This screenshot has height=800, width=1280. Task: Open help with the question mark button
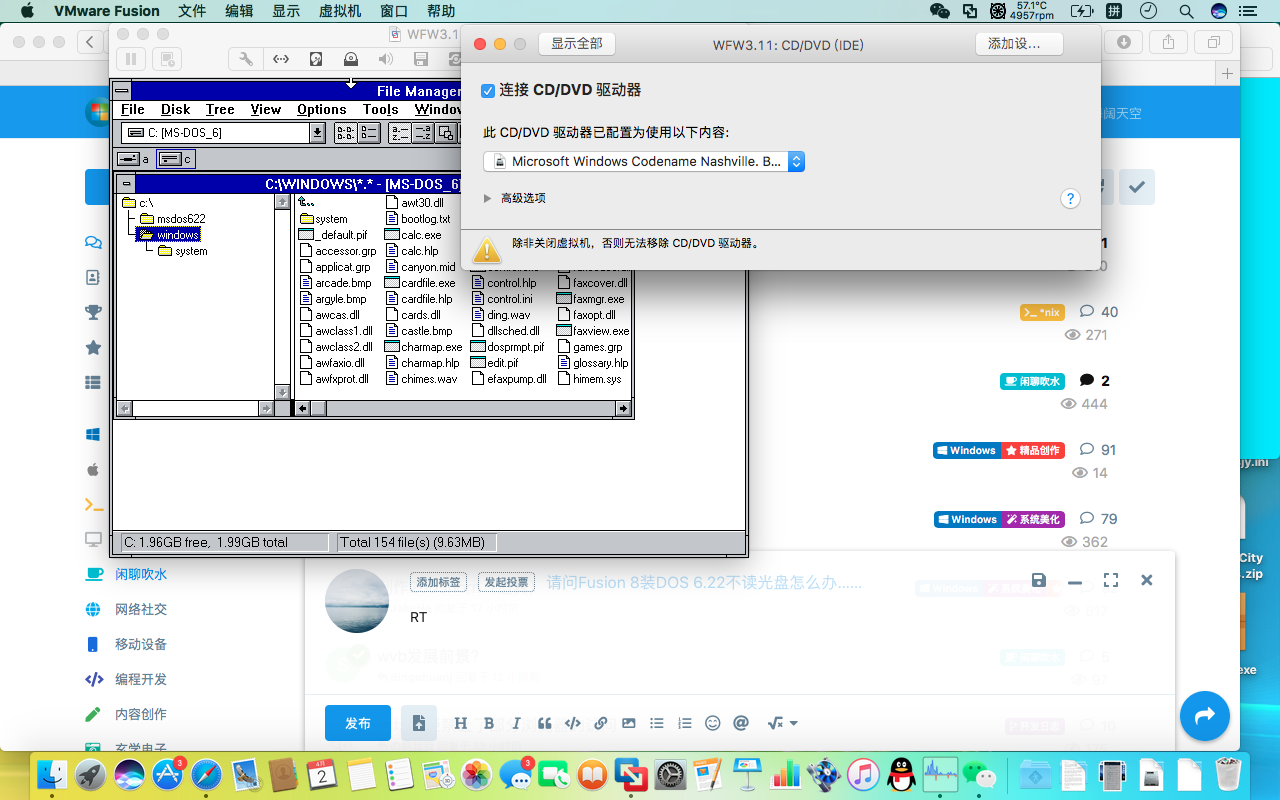pos(1070,198)
